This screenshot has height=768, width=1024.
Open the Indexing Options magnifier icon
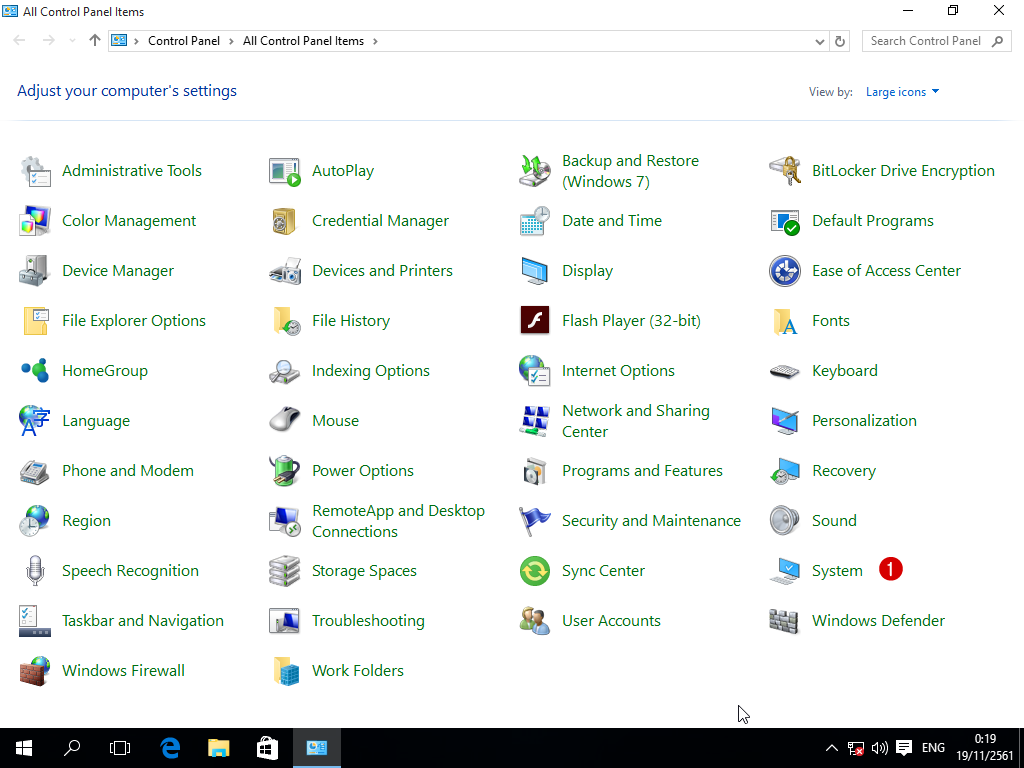(285, 371)
